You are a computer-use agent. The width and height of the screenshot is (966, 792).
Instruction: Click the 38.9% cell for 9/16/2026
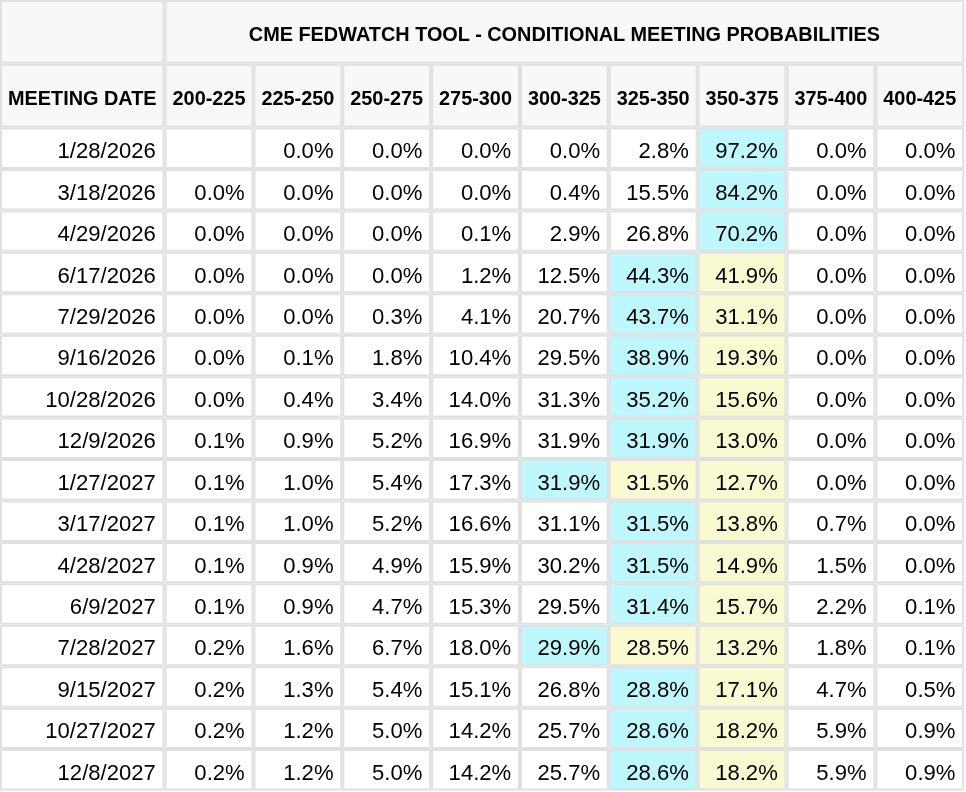[x=656, y=357]
